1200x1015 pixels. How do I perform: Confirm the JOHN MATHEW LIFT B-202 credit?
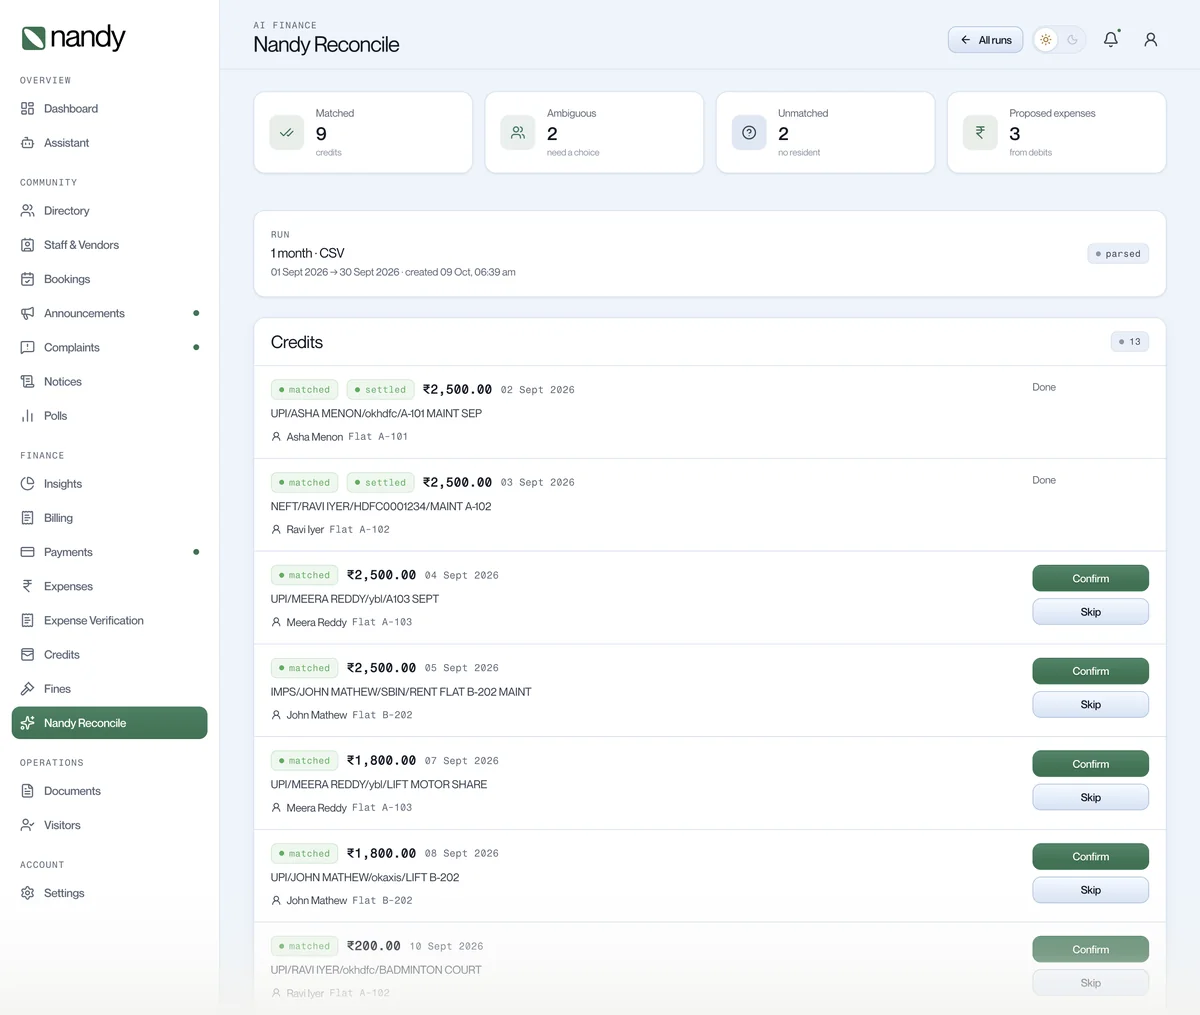1090,856
